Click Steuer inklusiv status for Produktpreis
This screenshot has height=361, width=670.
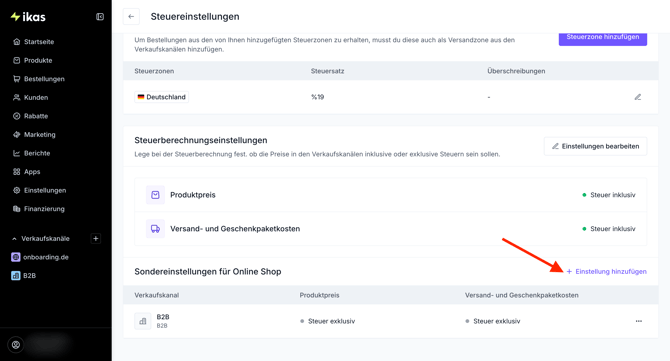click(609, 195)
